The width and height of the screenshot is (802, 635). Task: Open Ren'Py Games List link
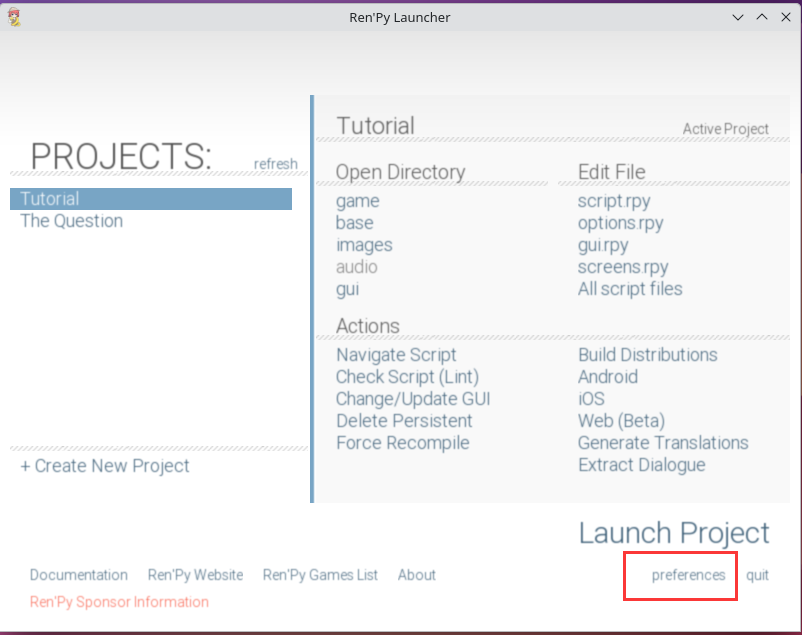pyautogui.click(x=320, y=575)
